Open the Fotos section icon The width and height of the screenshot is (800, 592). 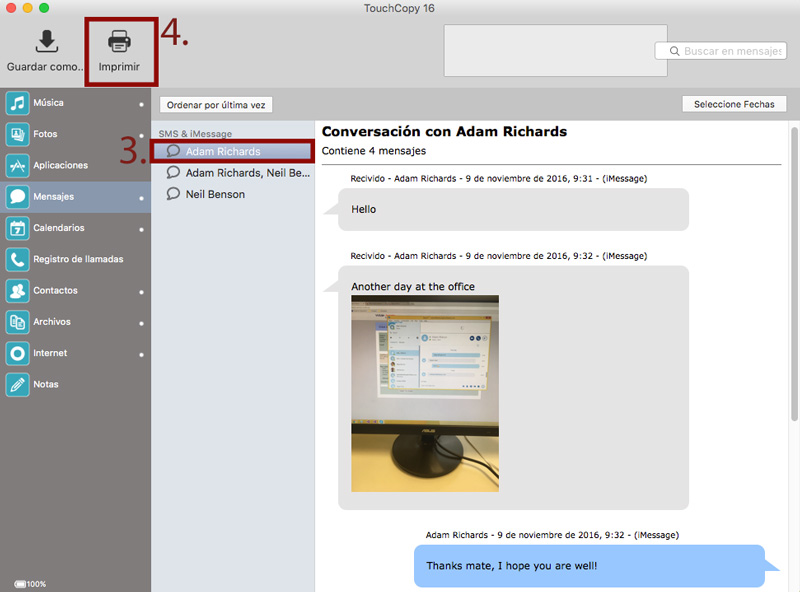click(x=17, y=134)
